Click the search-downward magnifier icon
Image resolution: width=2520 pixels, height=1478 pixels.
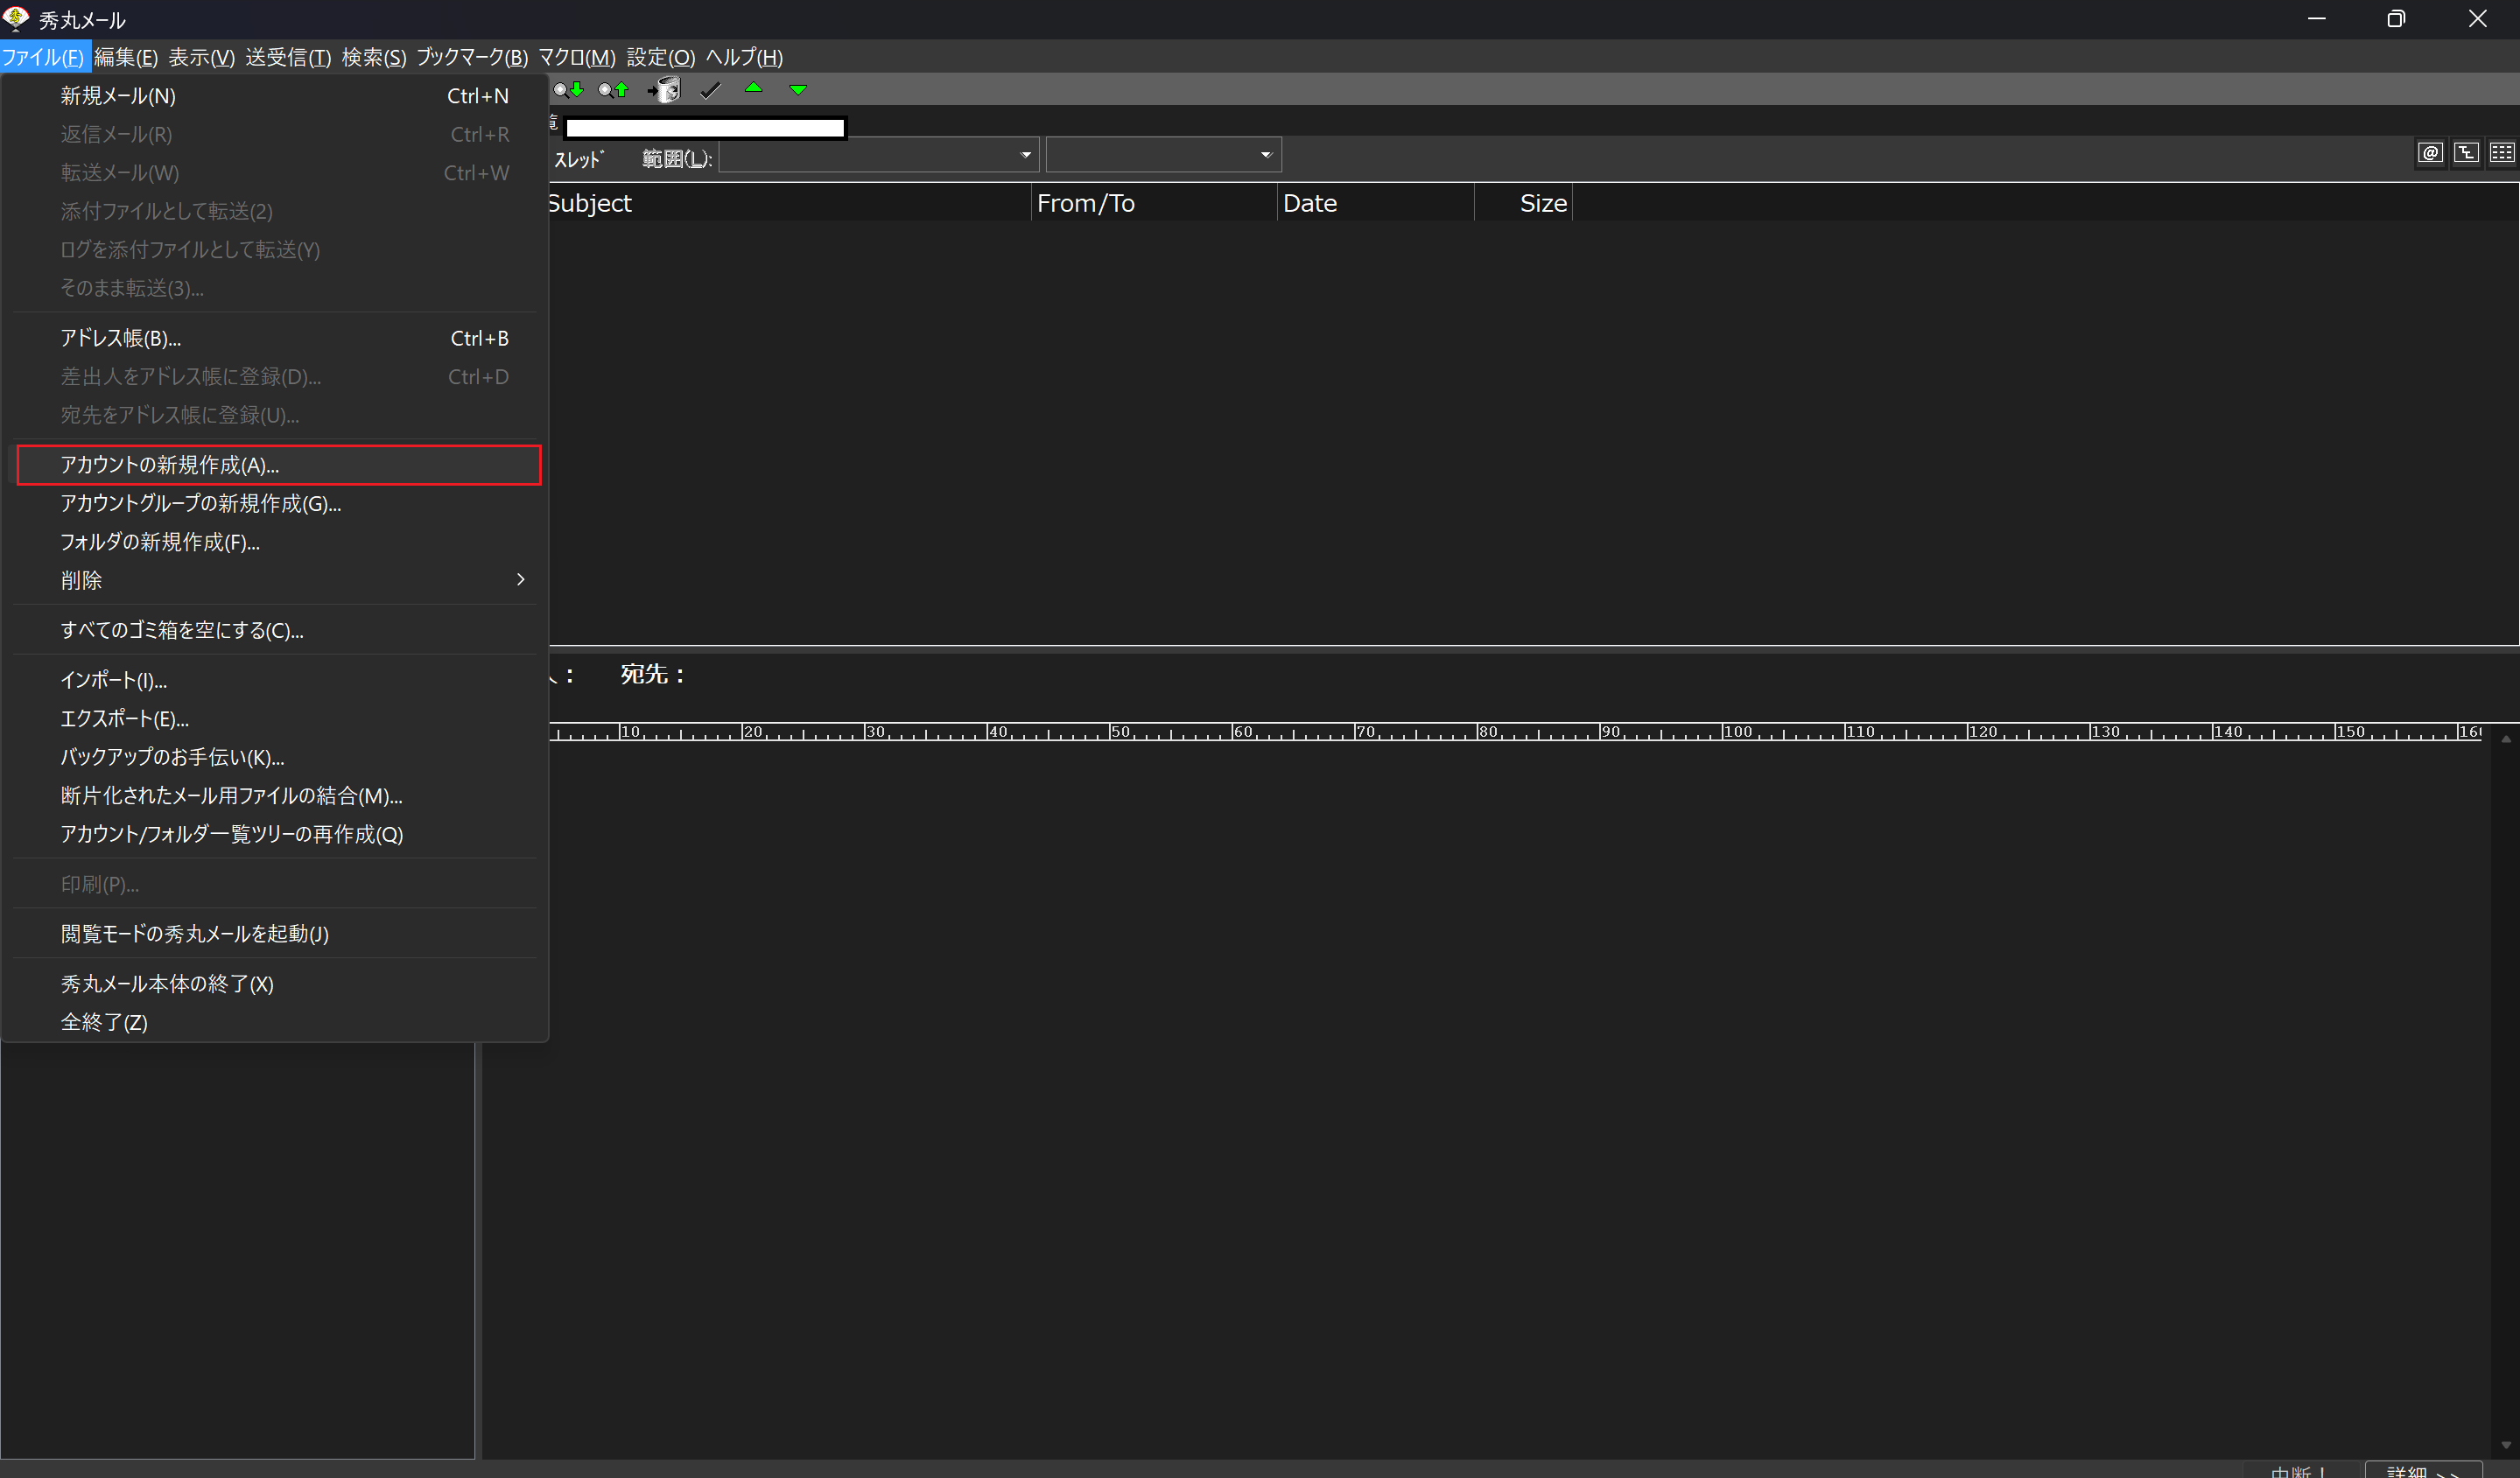[568, 90]
